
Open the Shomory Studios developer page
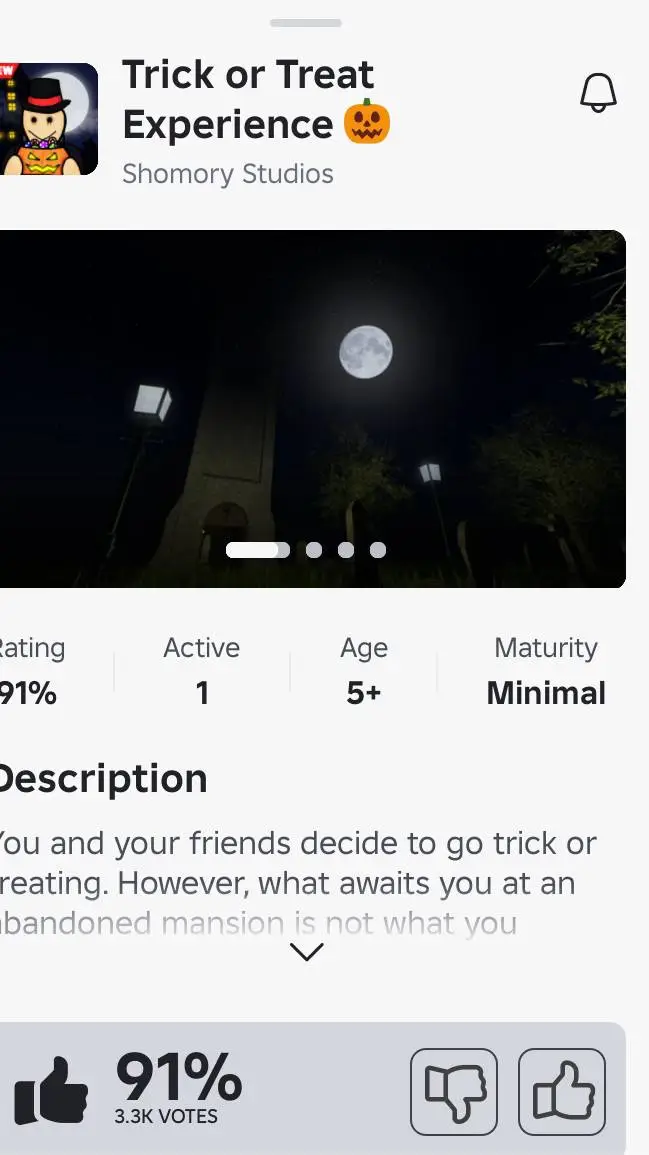click(227, 174)
